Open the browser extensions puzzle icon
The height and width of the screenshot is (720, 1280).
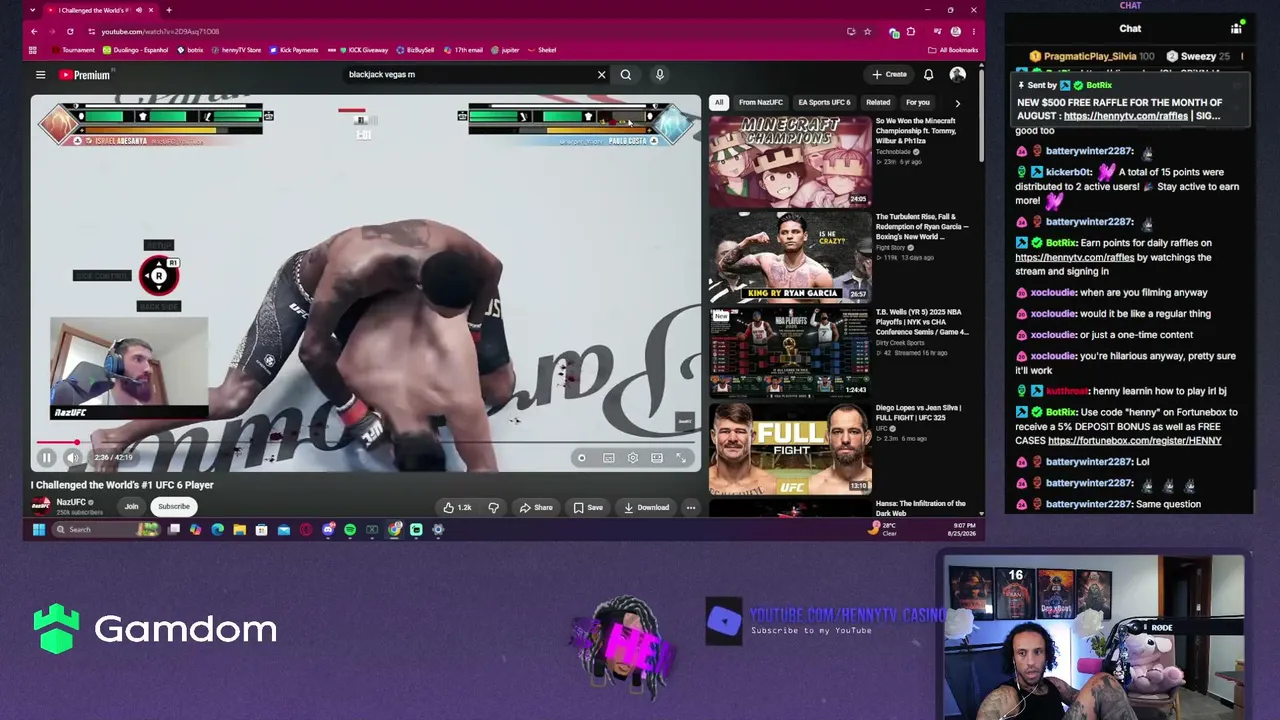coord(910,31)
